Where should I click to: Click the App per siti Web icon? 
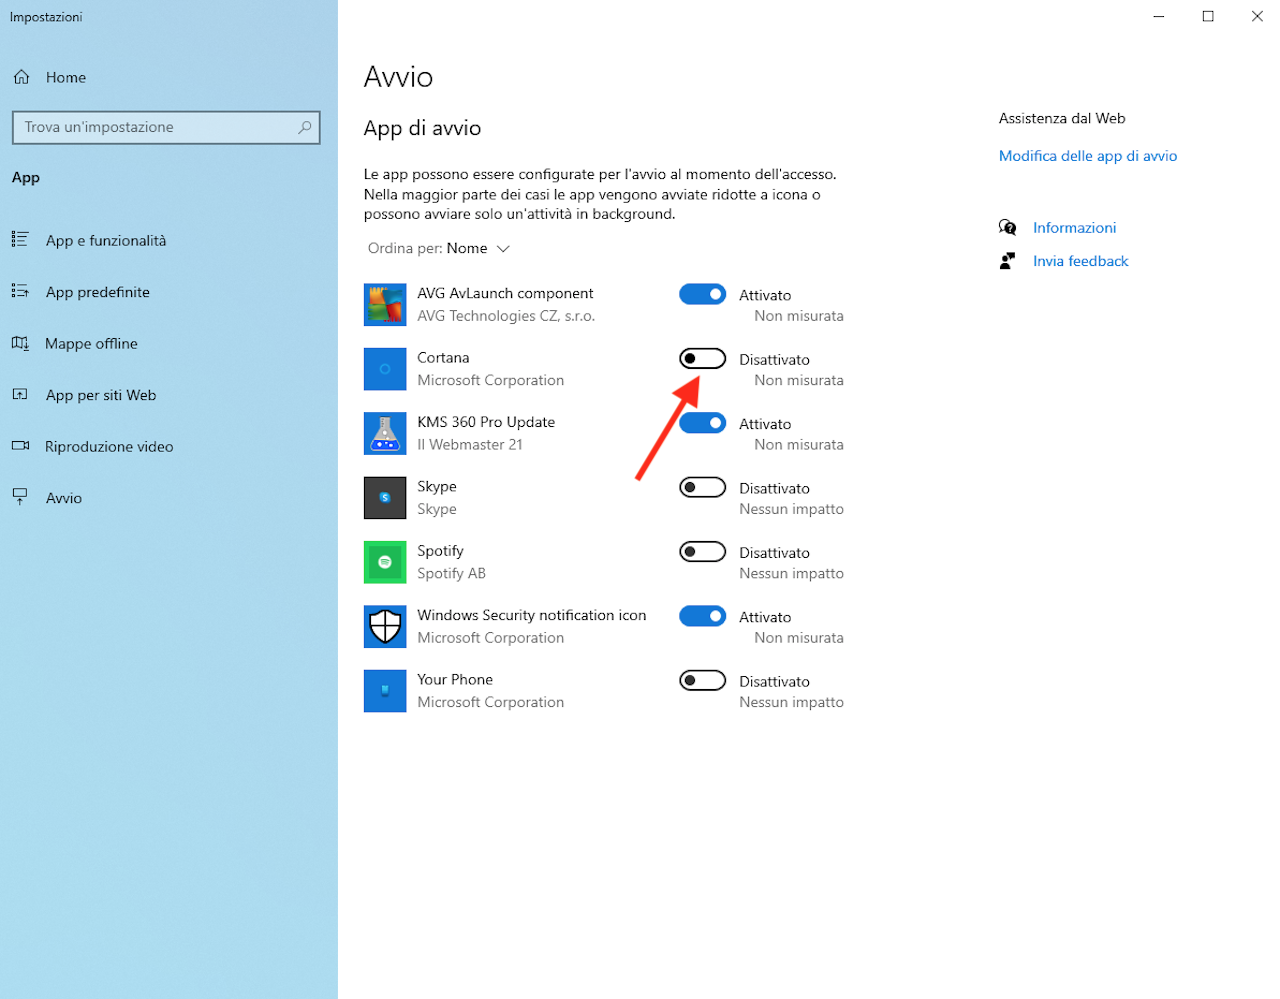(x=20, y=394)
